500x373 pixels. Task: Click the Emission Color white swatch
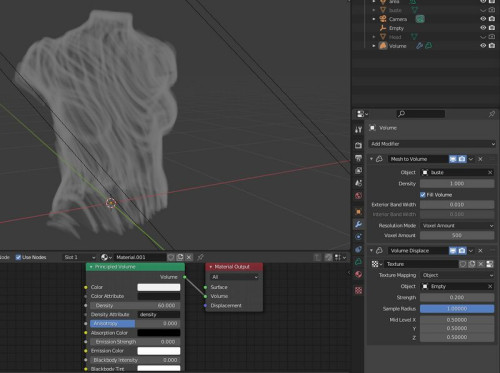159,351
